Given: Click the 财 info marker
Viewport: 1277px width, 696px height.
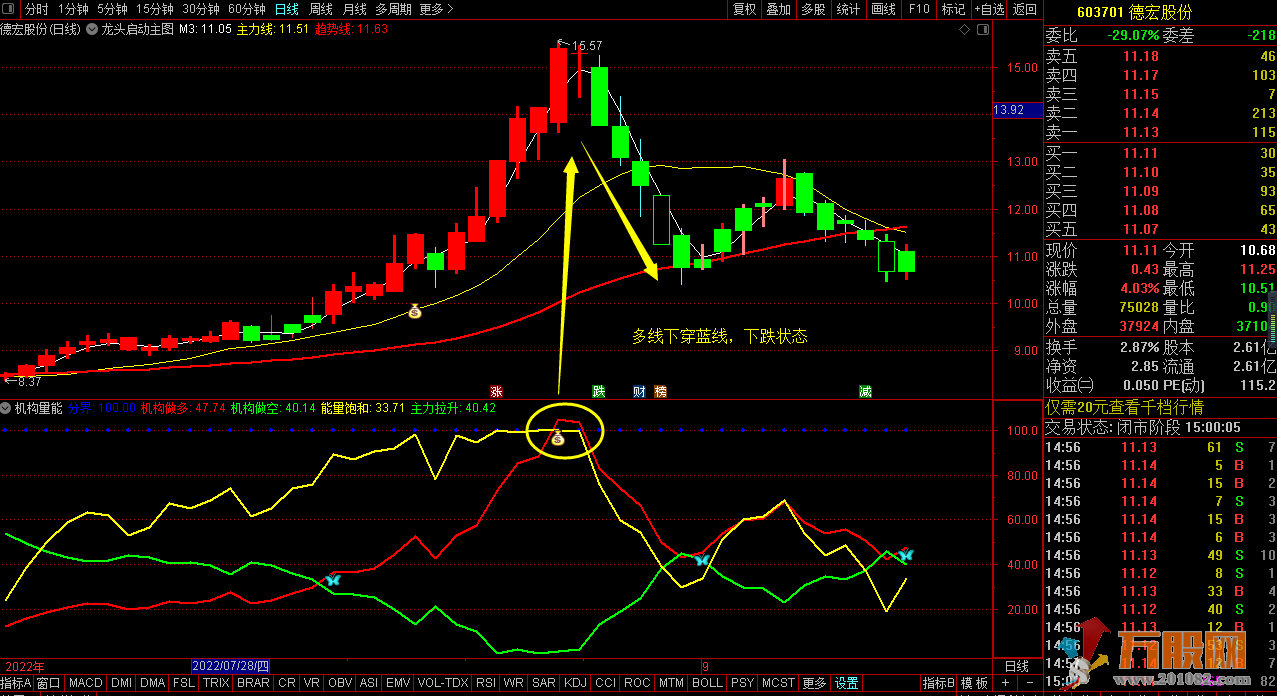Looking at the screenshot, I should click(x=640, y=391).
